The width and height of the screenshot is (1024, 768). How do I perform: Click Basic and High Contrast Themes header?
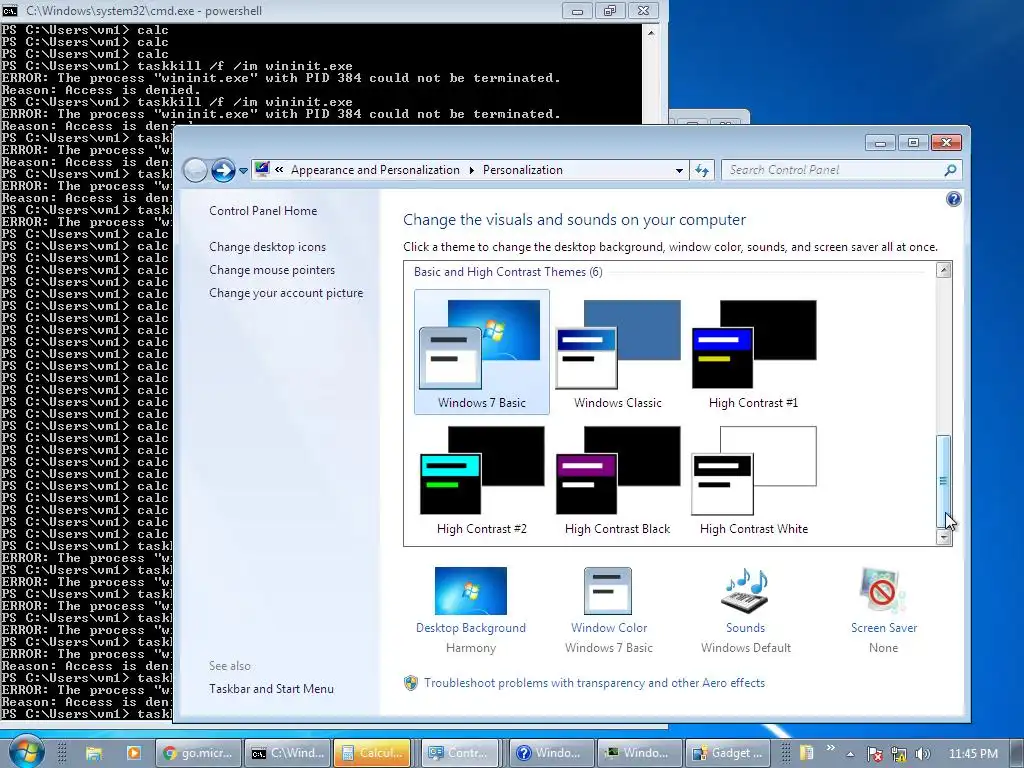click(508, 272)
